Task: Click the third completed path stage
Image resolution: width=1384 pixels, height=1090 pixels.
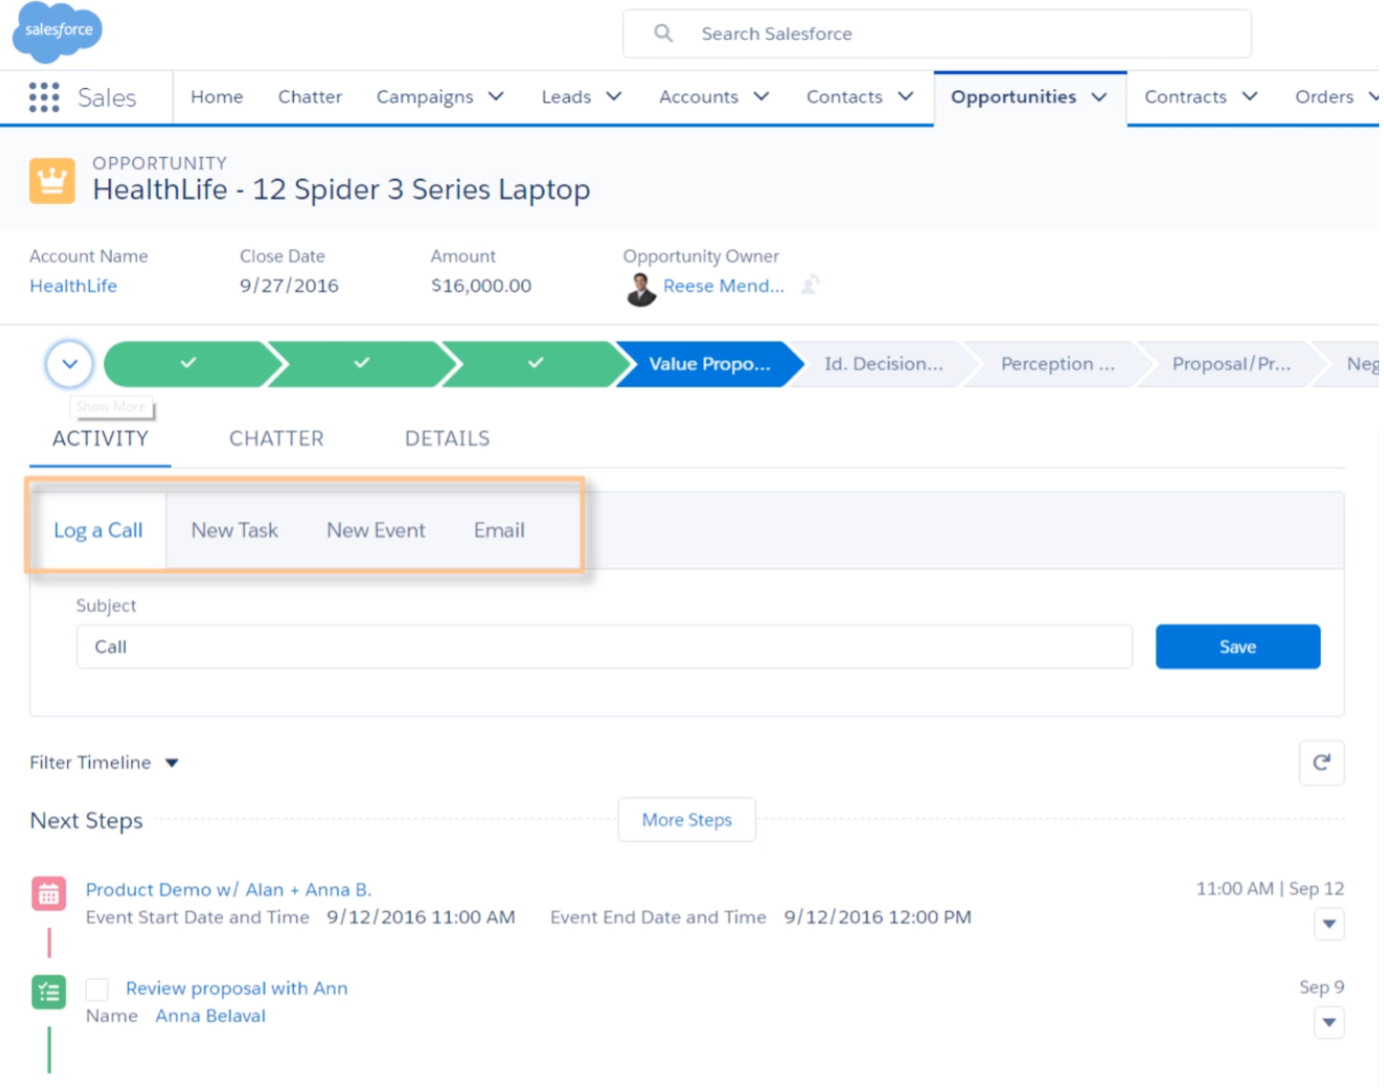Action: pos(534,364)
